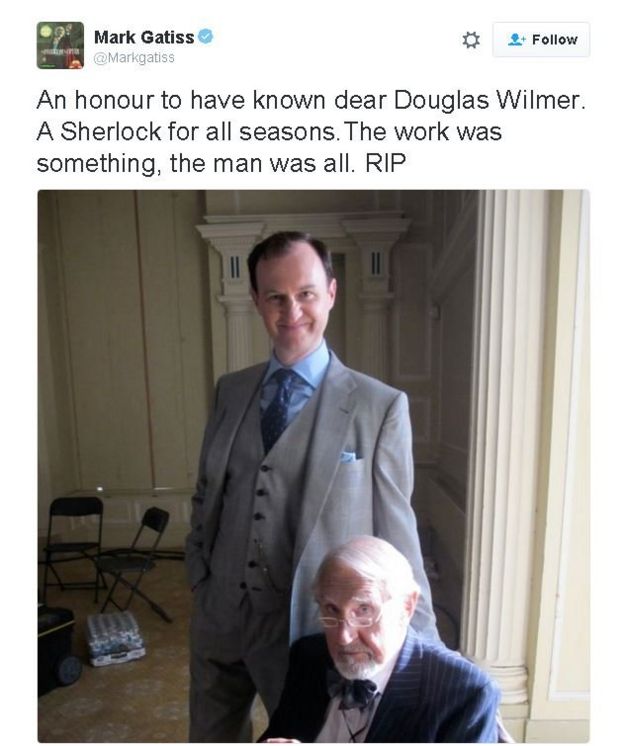Screen dimensions: 624x746
Task: Open the gear icon user actions menu
Action: [x=471, y=40]
